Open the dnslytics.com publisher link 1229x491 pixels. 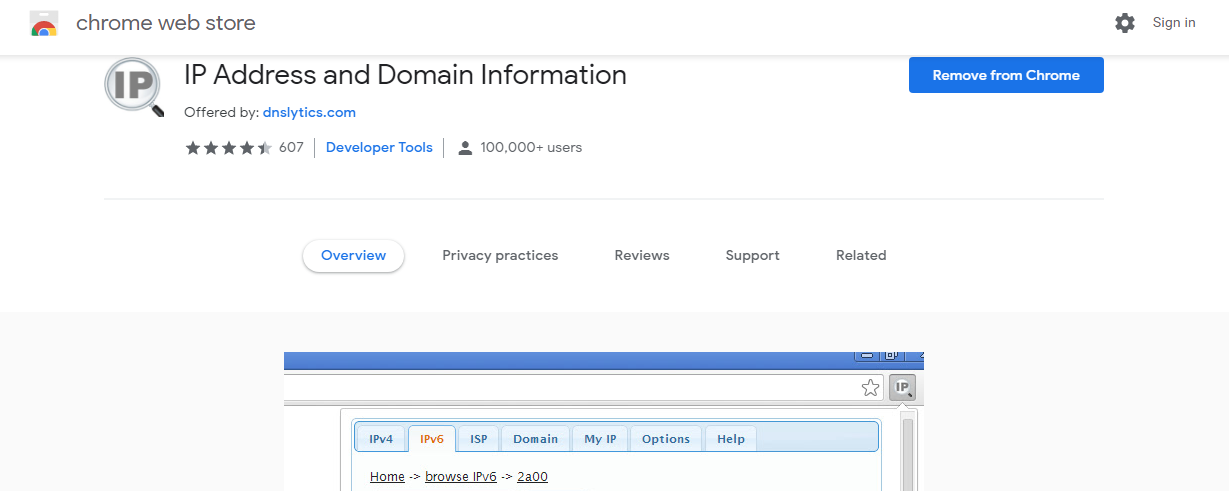point(309,113)
